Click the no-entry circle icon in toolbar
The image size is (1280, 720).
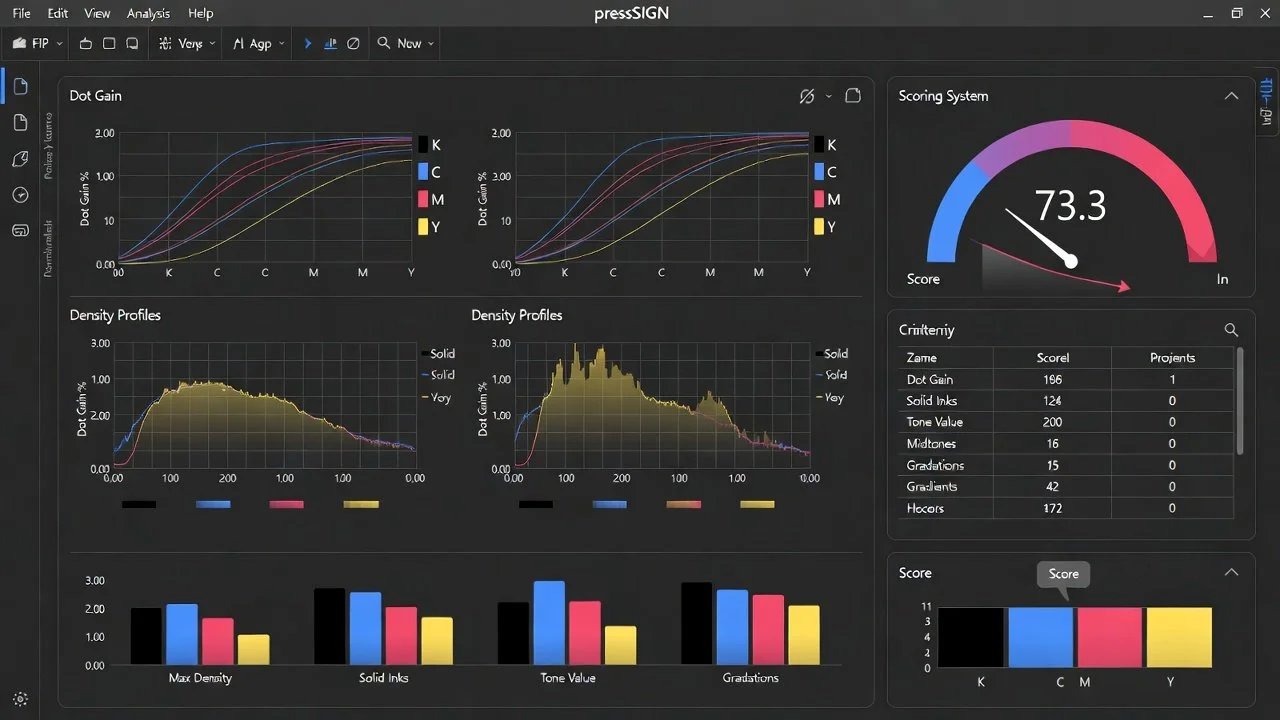[352, 43]
